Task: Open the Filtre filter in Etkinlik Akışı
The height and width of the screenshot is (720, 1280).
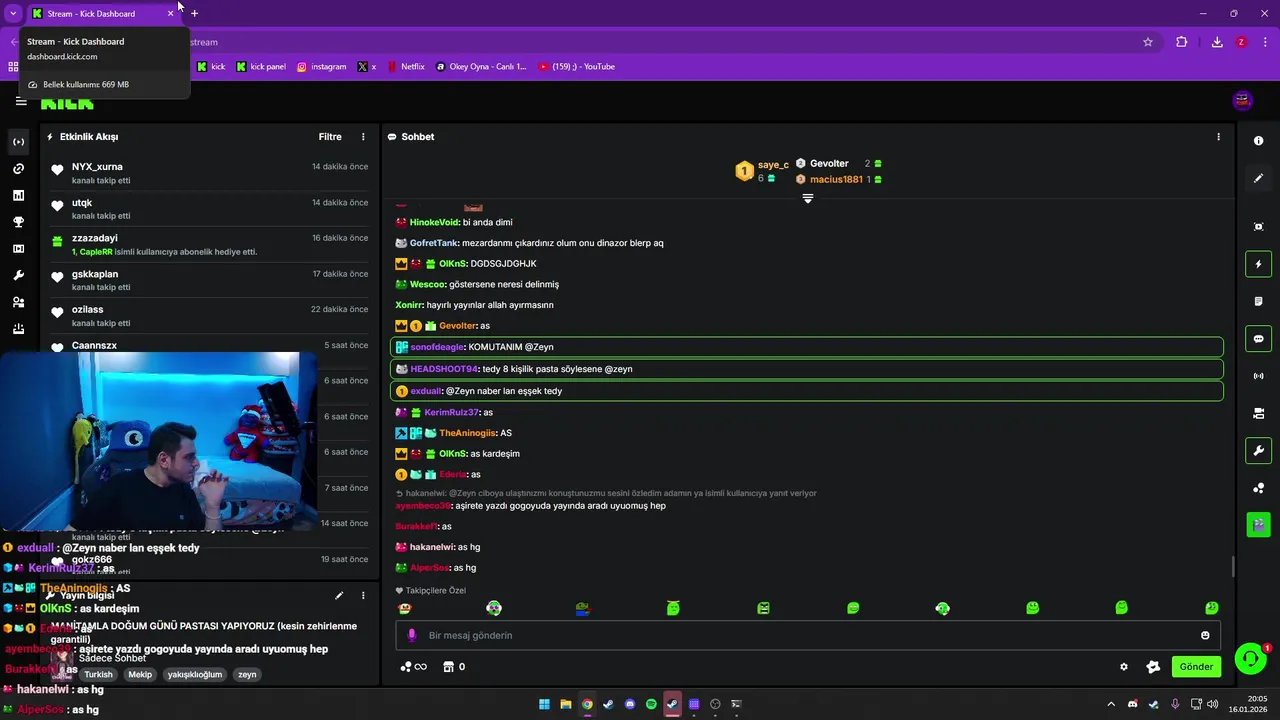Action: coord(330,137)
